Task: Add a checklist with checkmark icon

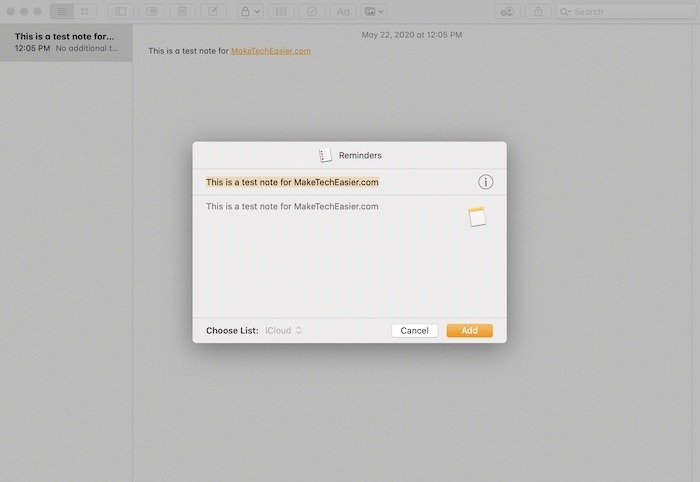Action: click(312, 12)
